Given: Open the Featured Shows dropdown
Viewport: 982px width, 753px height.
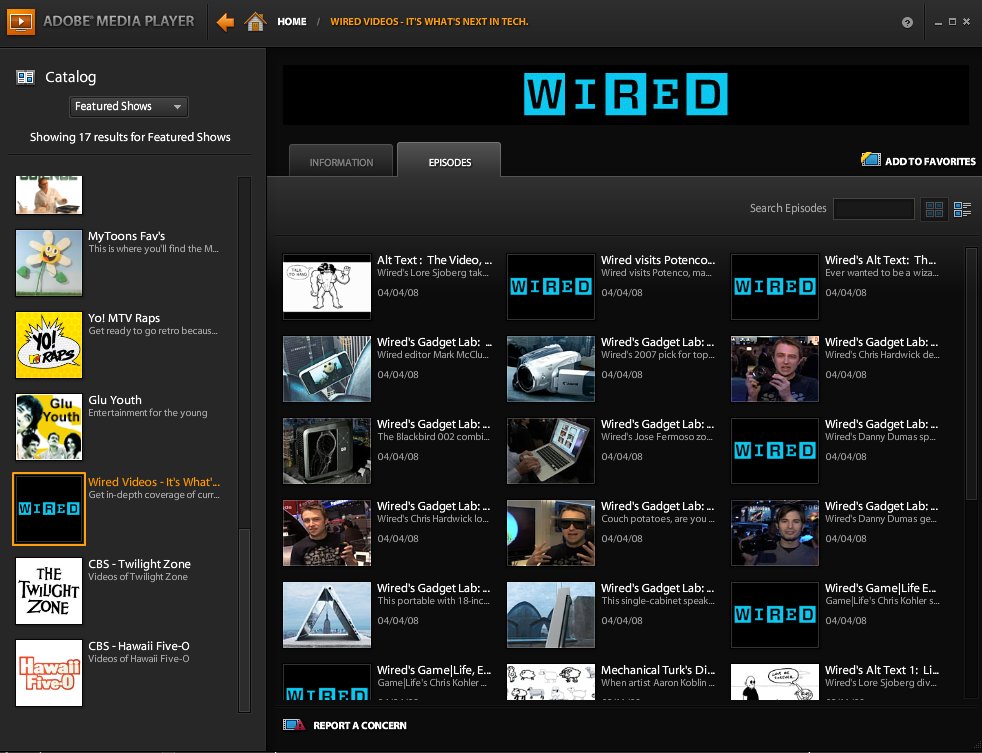Looking at the screenshot, I should point(128,106).
